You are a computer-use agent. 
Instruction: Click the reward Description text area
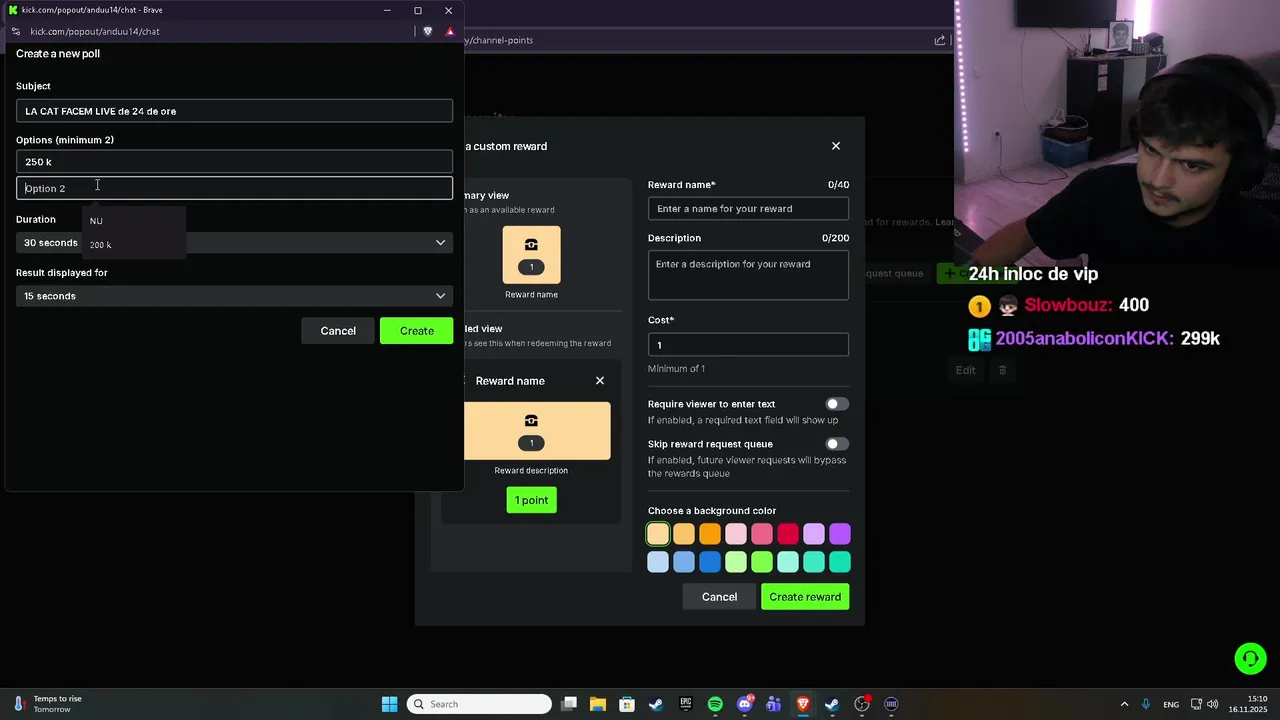[x=748, y=275]
